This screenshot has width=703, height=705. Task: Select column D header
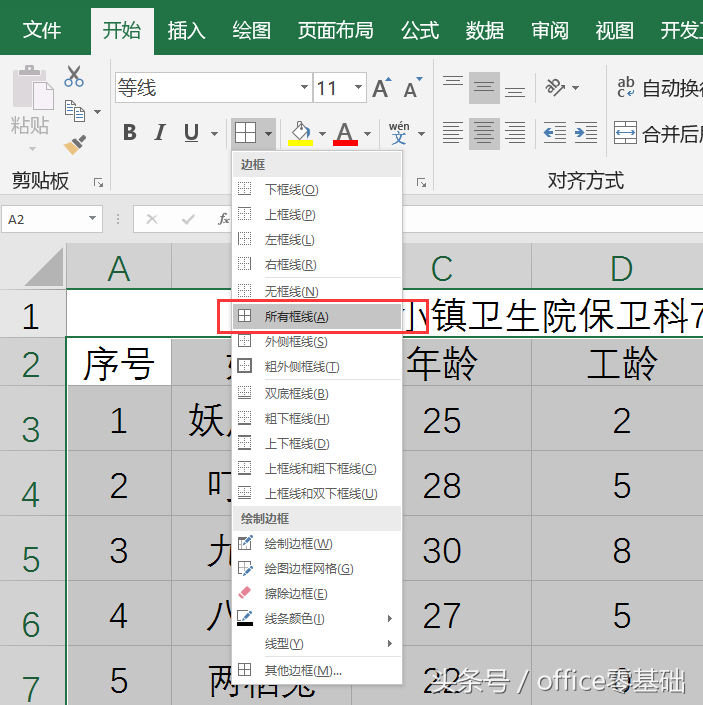(x=622, y=268)
